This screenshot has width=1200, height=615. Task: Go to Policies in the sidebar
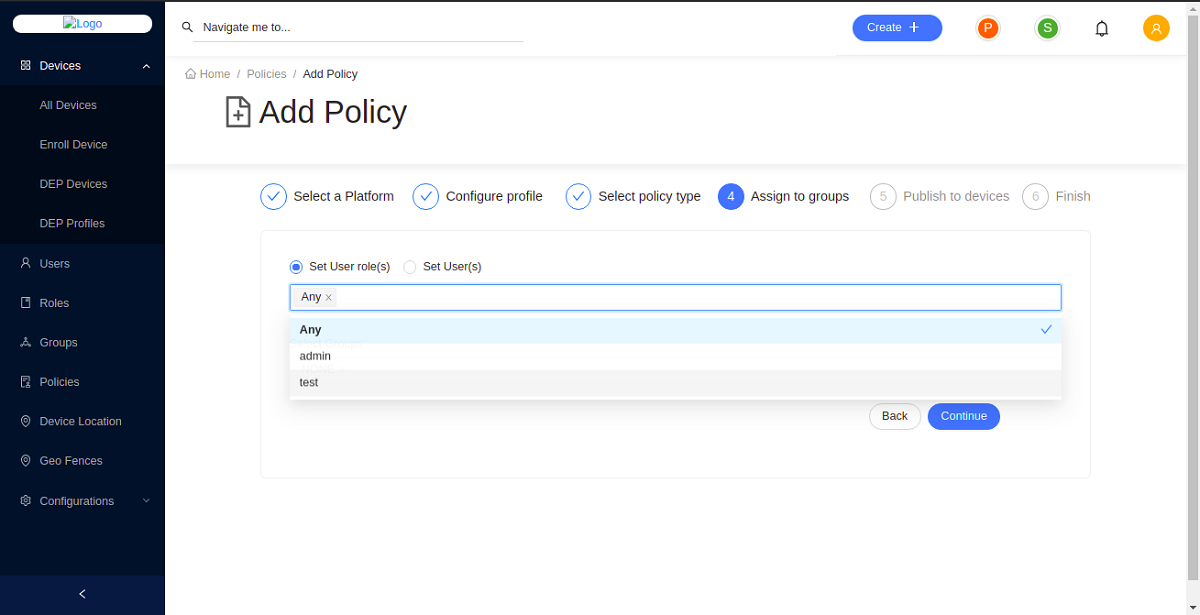tap(59, 382)
